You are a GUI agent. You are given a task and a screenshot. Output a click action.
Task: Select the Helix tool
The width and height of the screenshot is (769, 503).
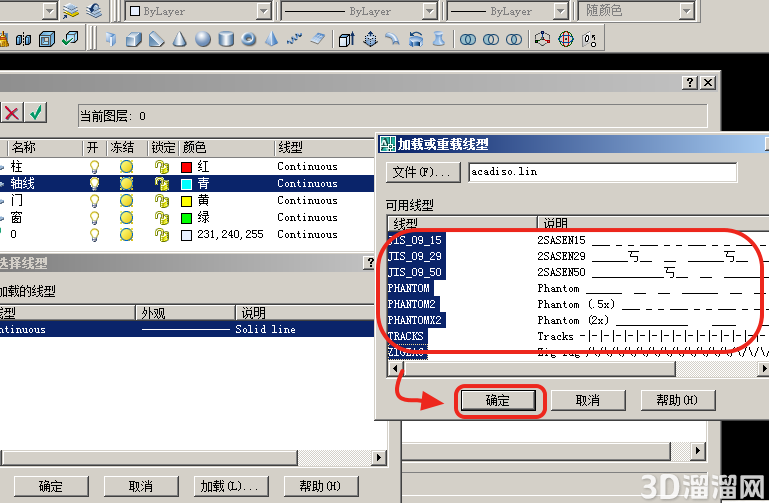pyautogui.click(x=294, y=39)
